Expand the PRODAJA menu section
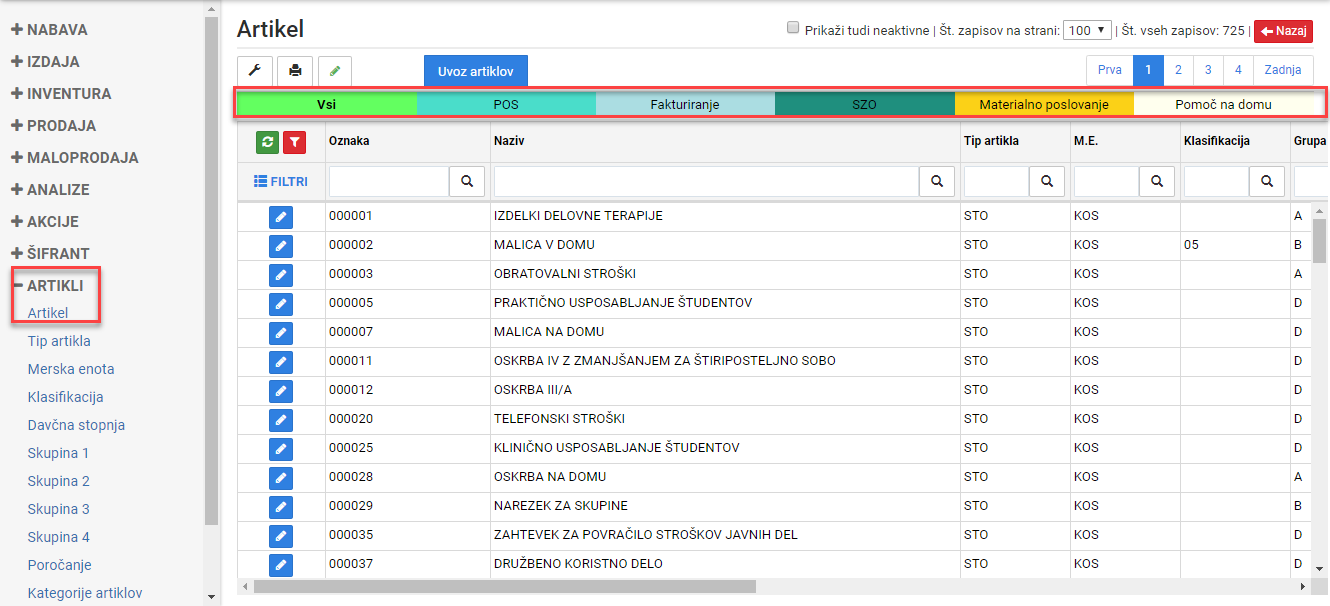 [x=53, y=126]
